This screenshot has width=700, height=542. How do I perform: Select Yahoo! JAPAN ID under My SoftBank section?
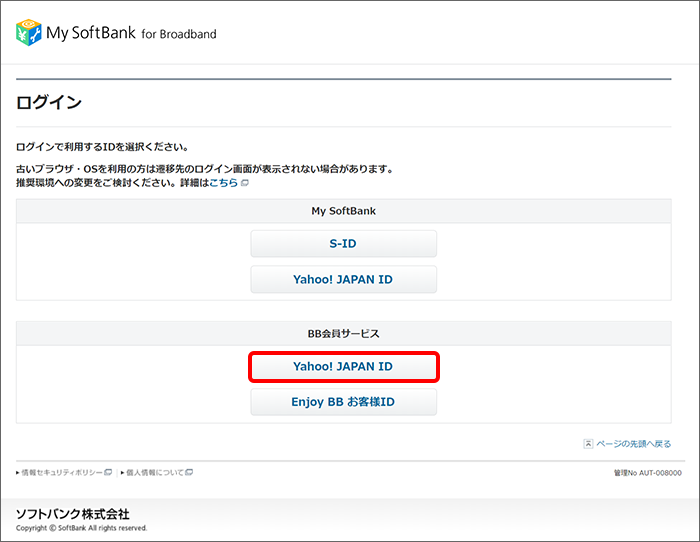[343, 279]
